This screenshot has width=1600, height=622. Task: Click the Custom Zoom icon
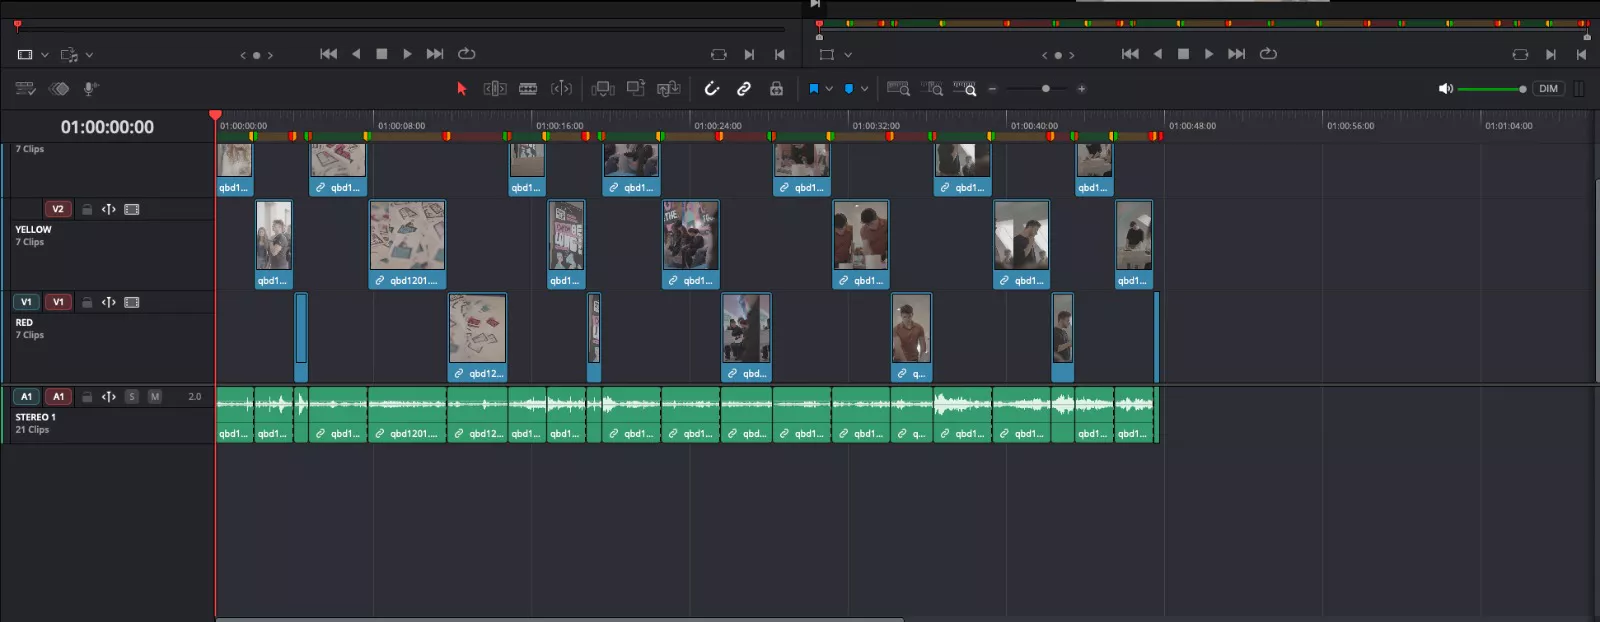pyautogui.click(x=964, y=89)
